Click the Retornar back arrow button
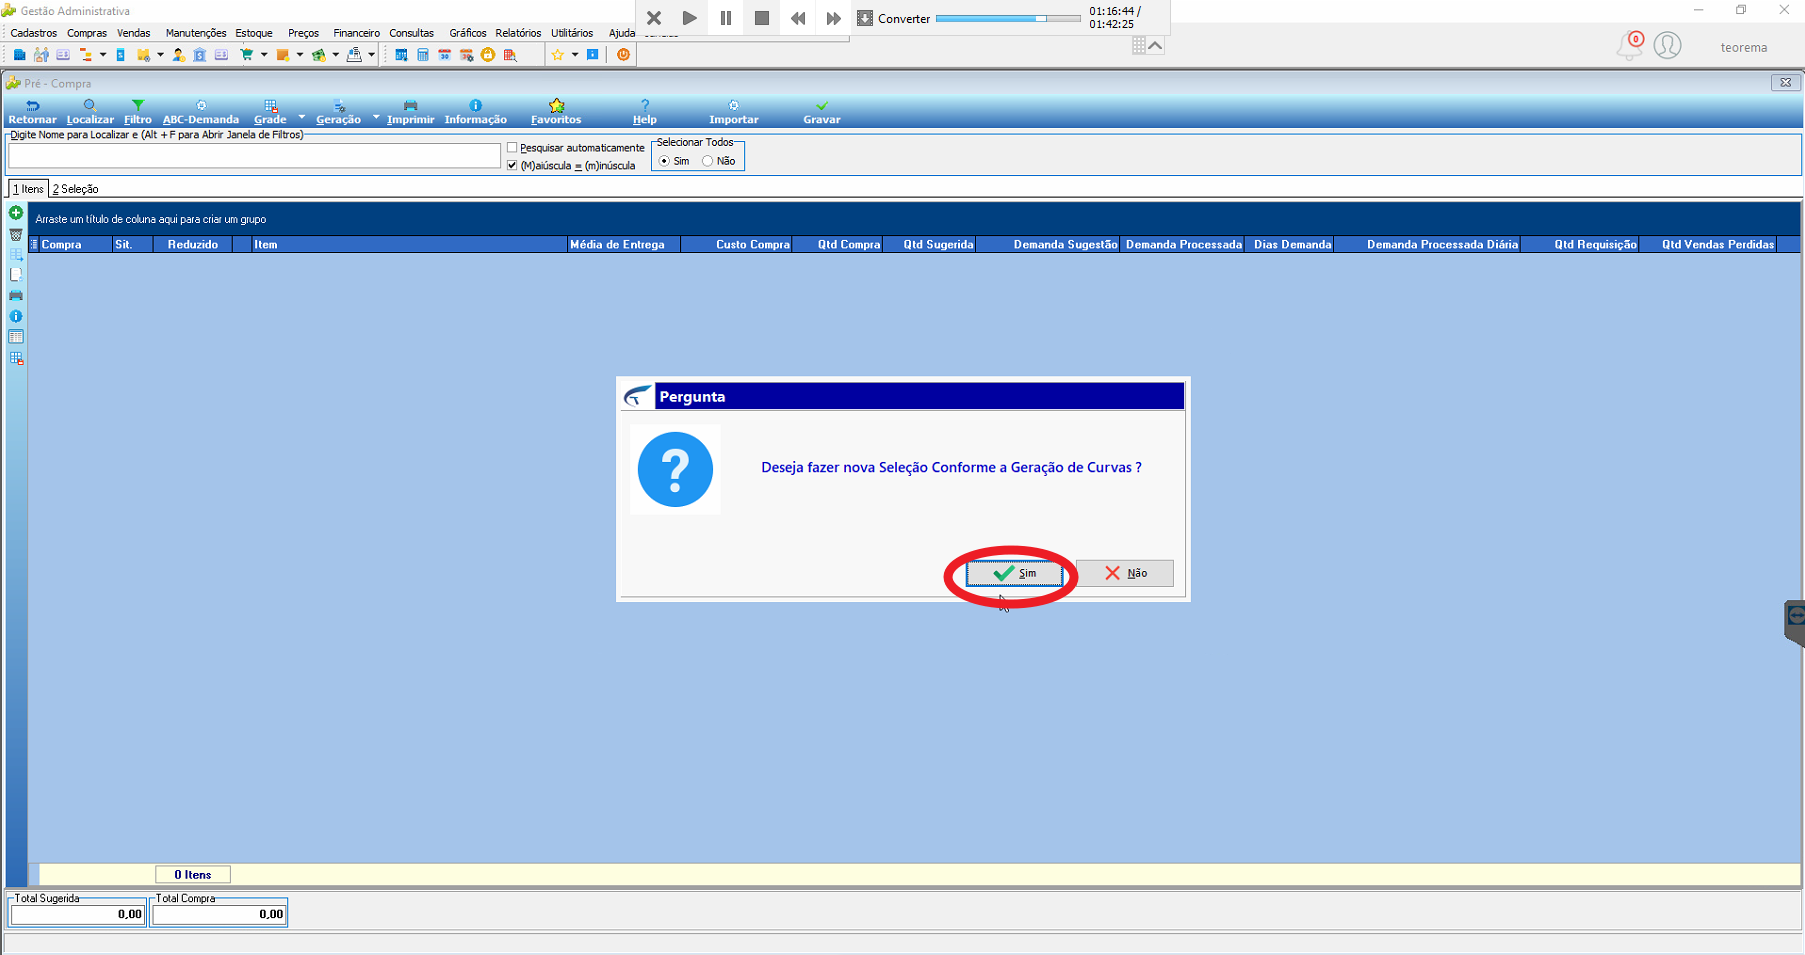 32,112
